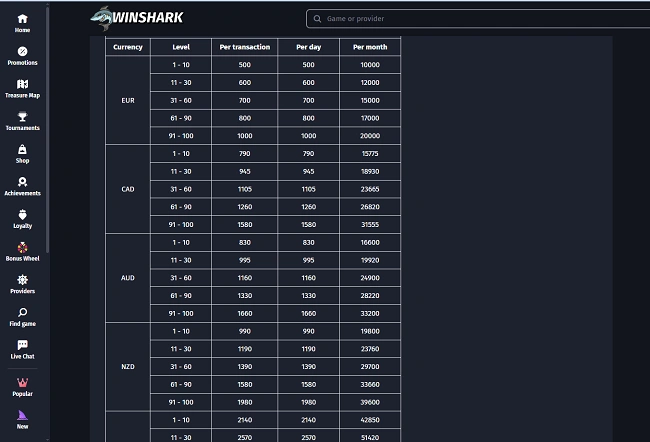The image size is (650, 442).
Task: Click AUD 31 - 60 level cell
Action: point(181,278)
